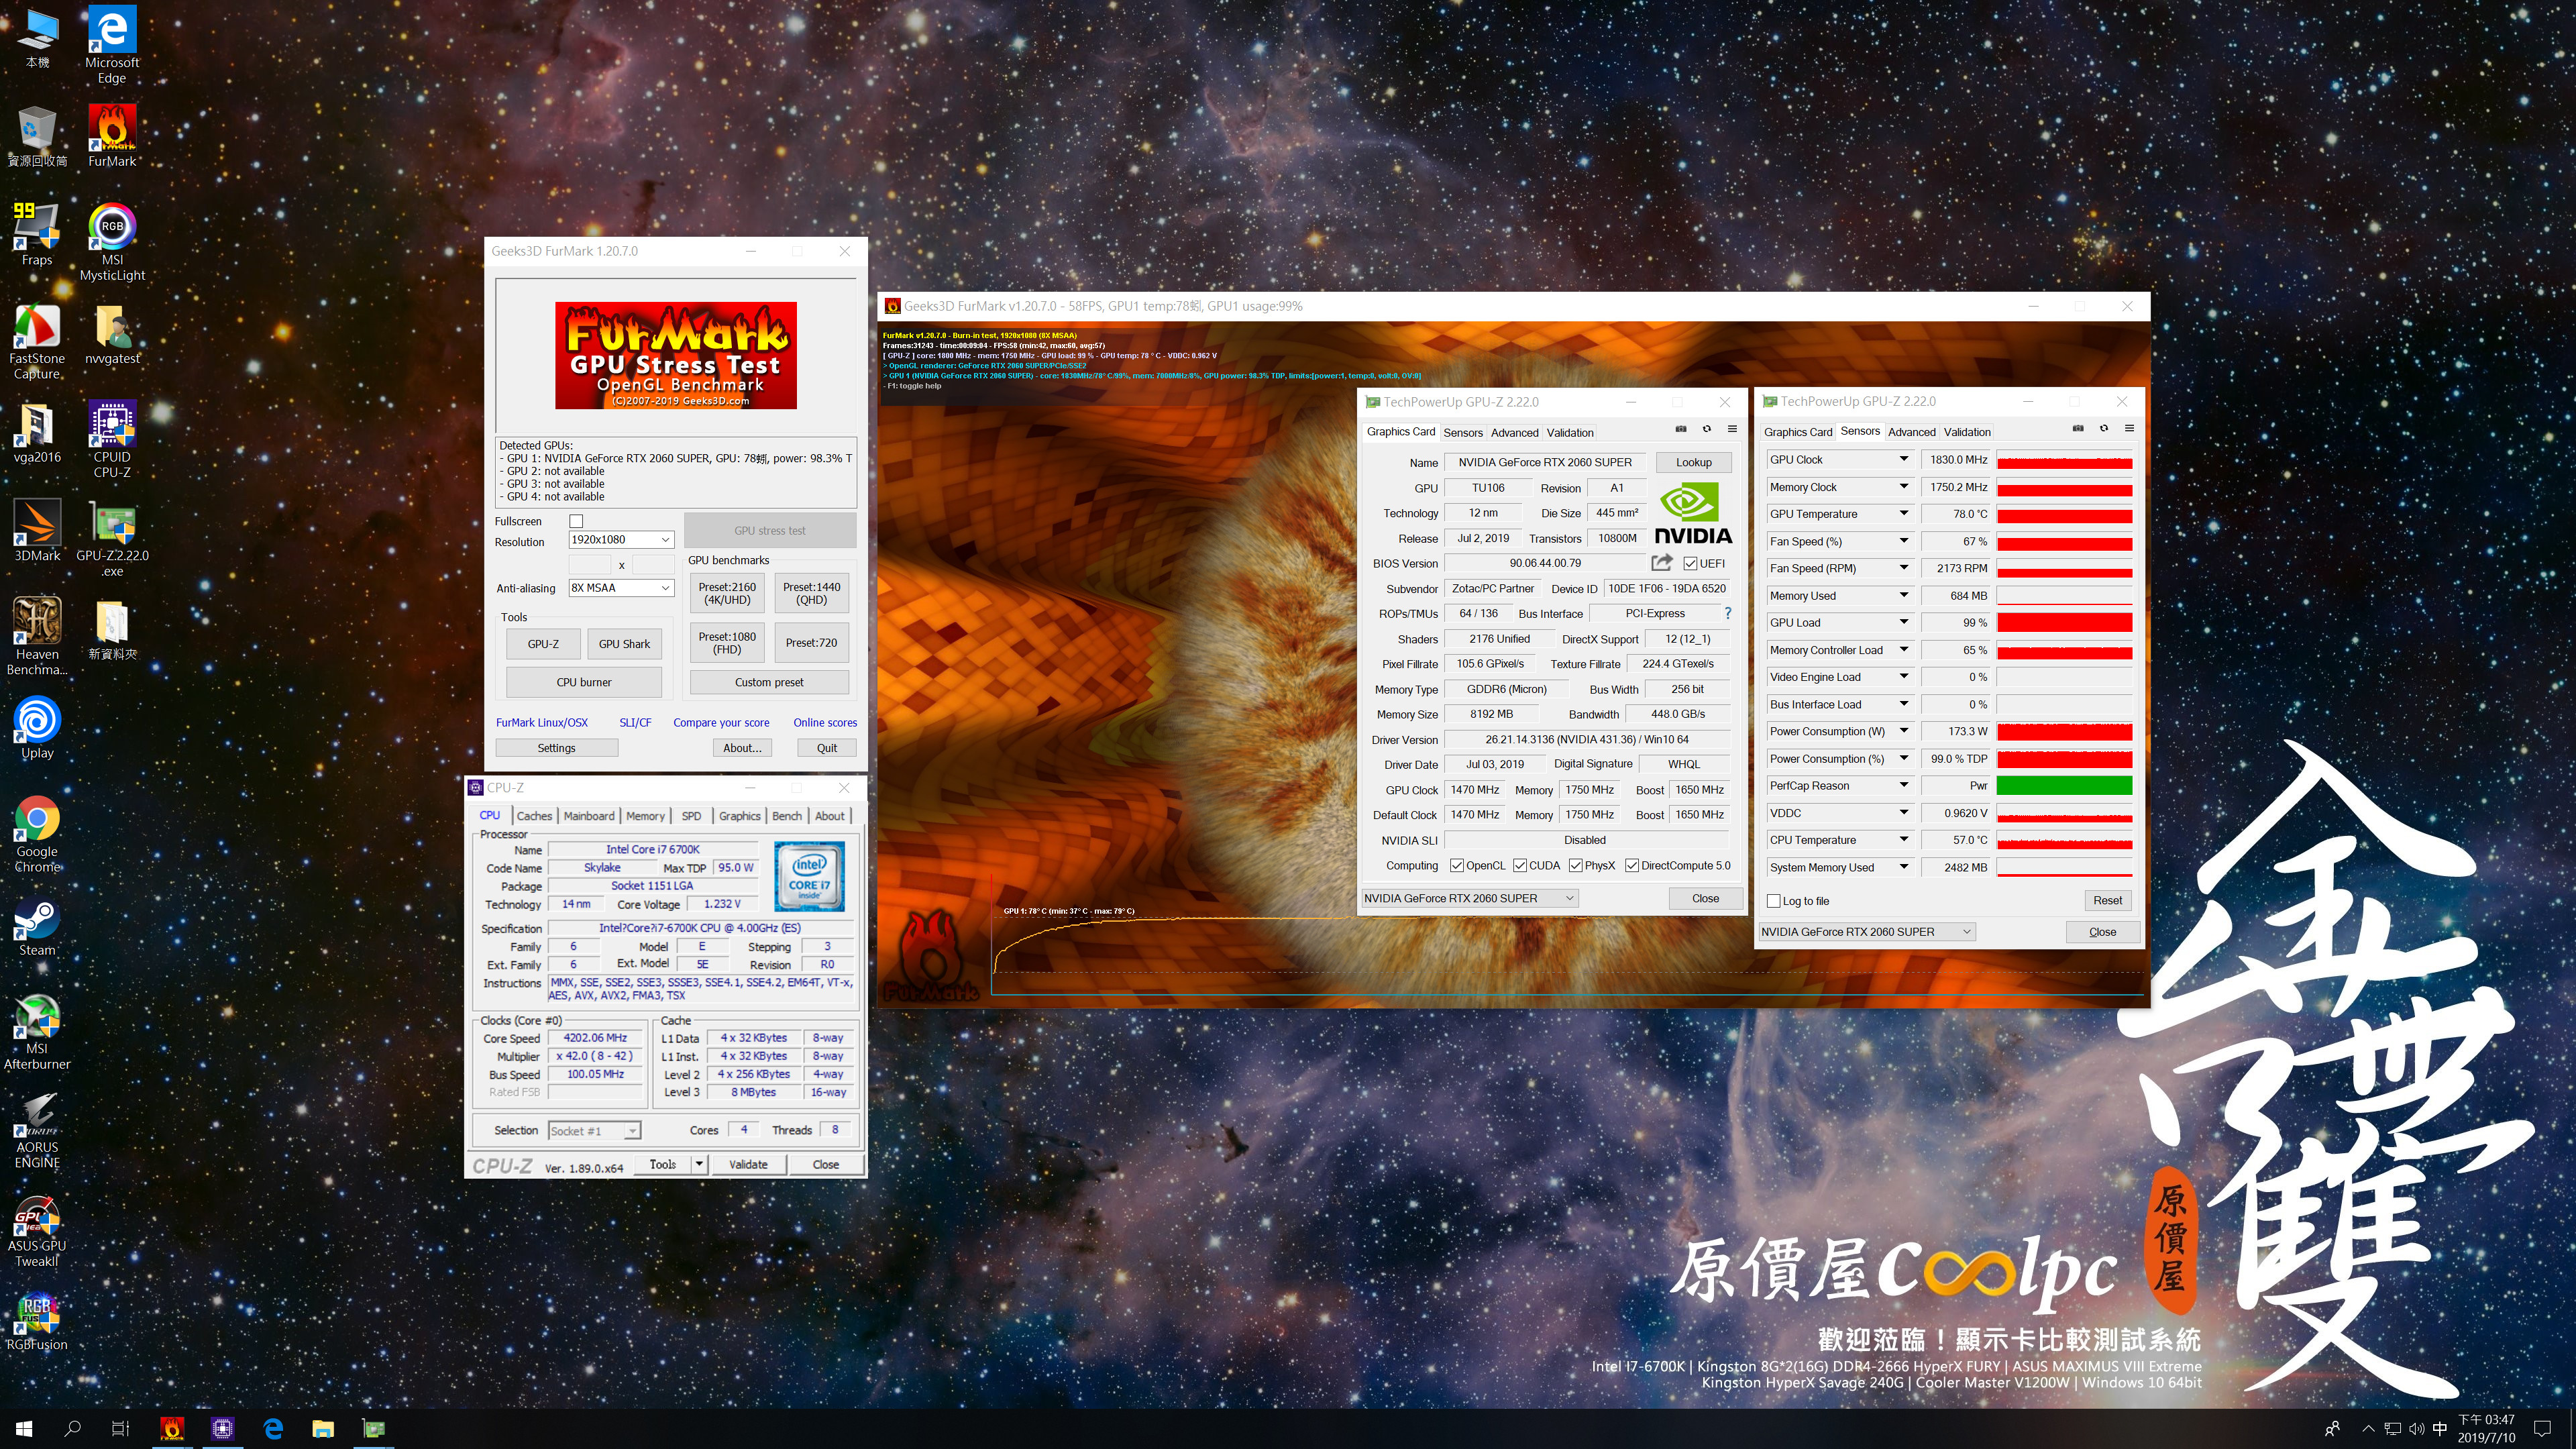
Task: Click the CPU burner button
Action: (x=584, y=682)
